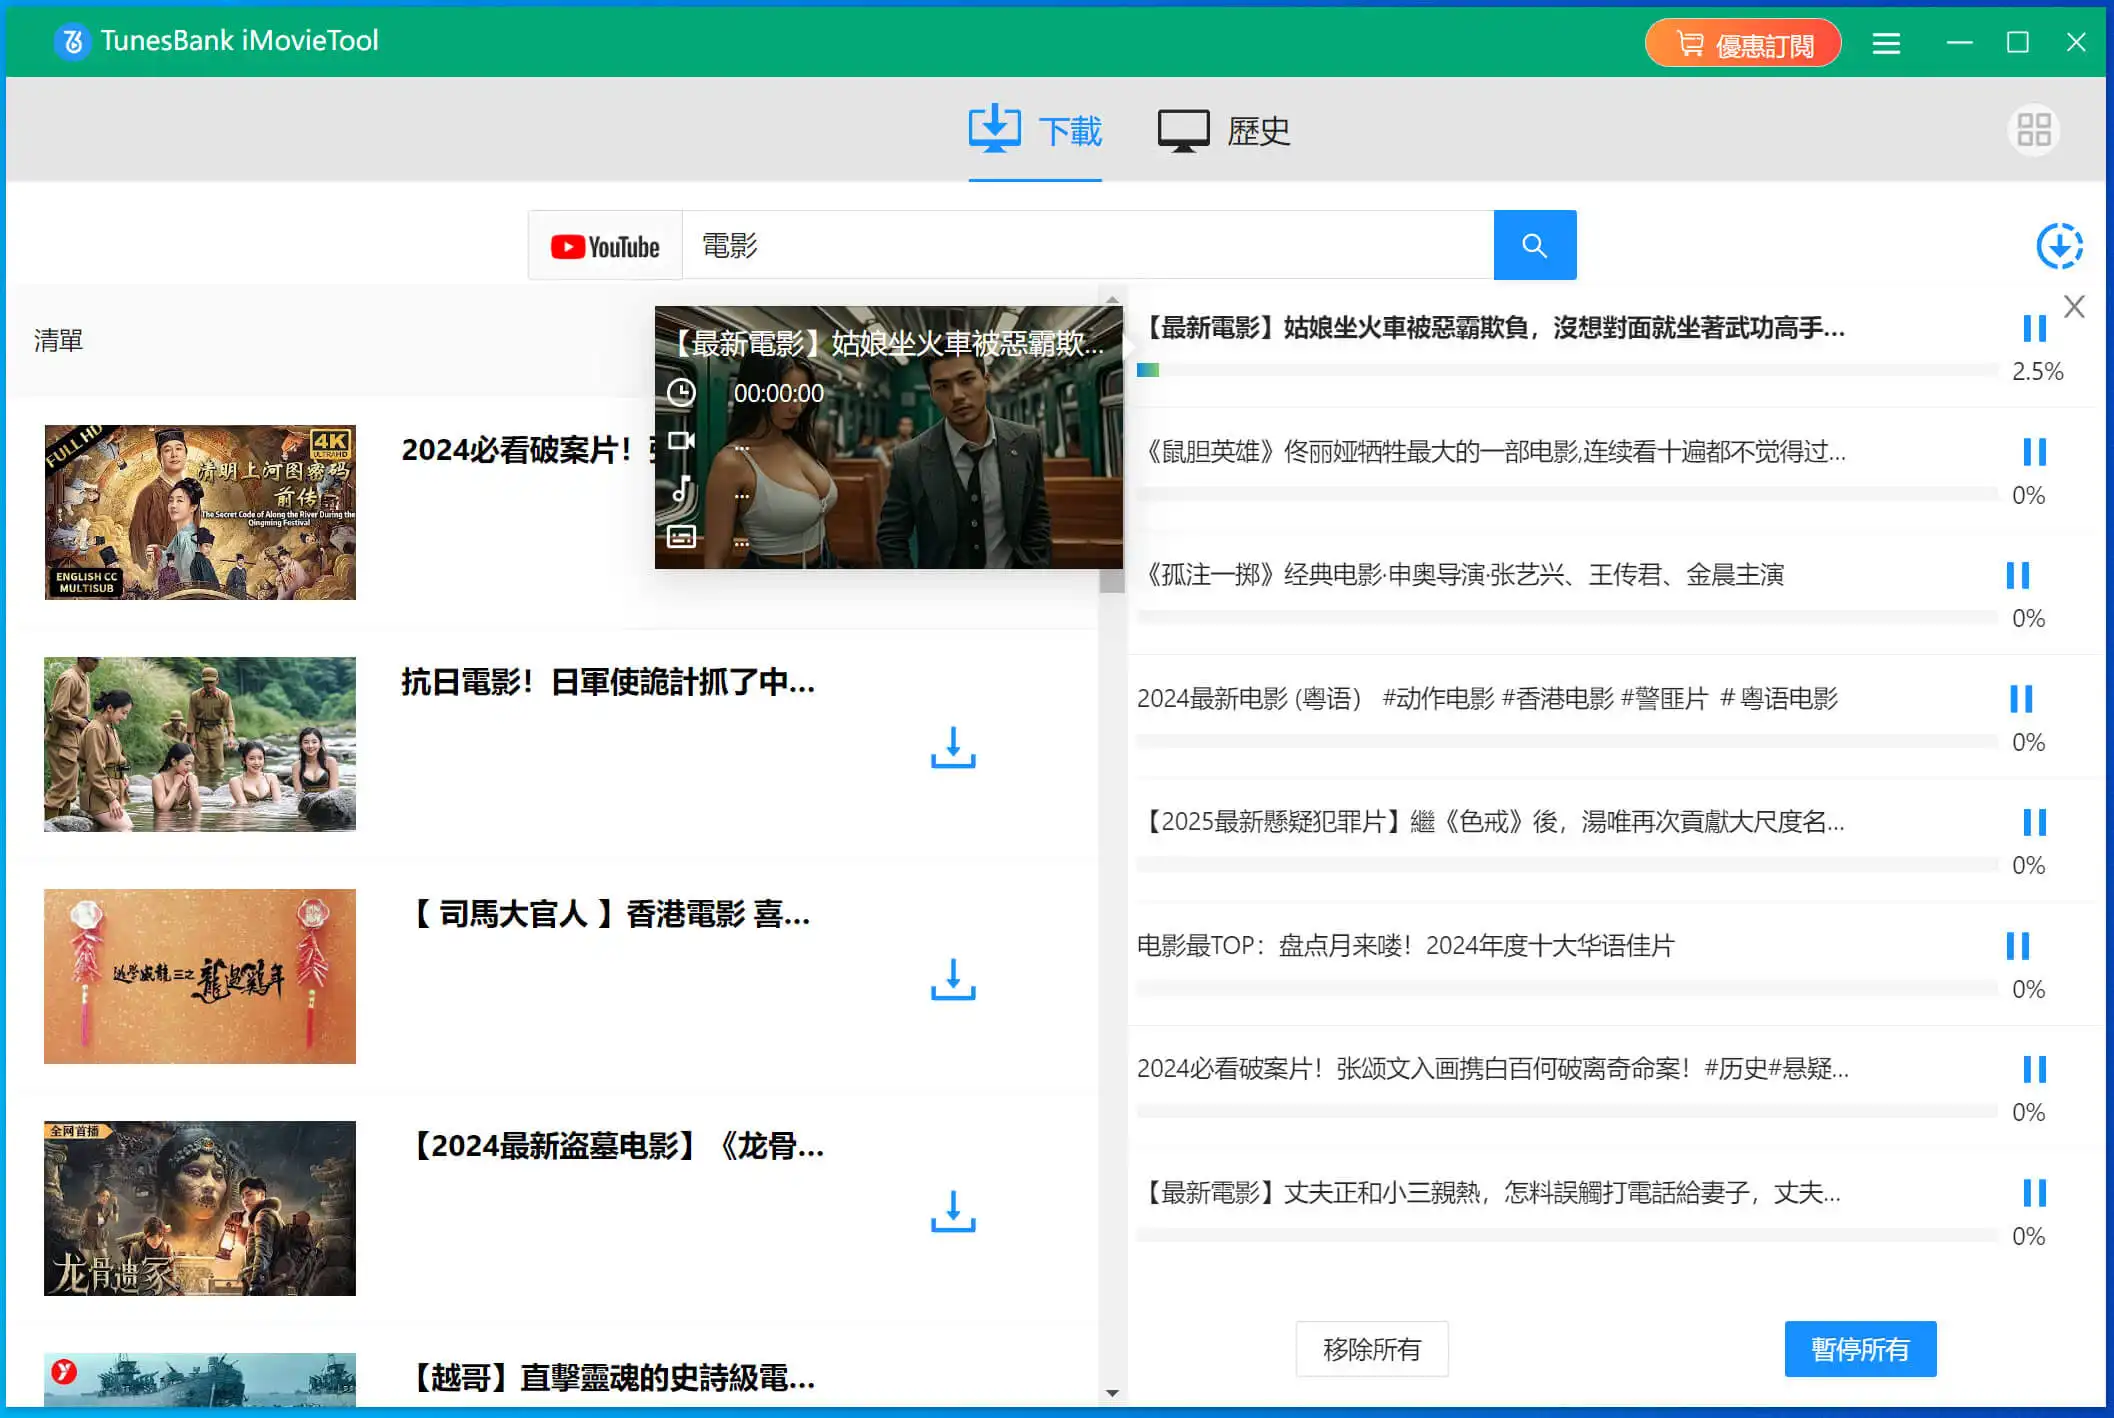Open the 2024必看破案片 thumbnail
This screenshot has width=2114, height=1418.
click(x=200, y=512)
